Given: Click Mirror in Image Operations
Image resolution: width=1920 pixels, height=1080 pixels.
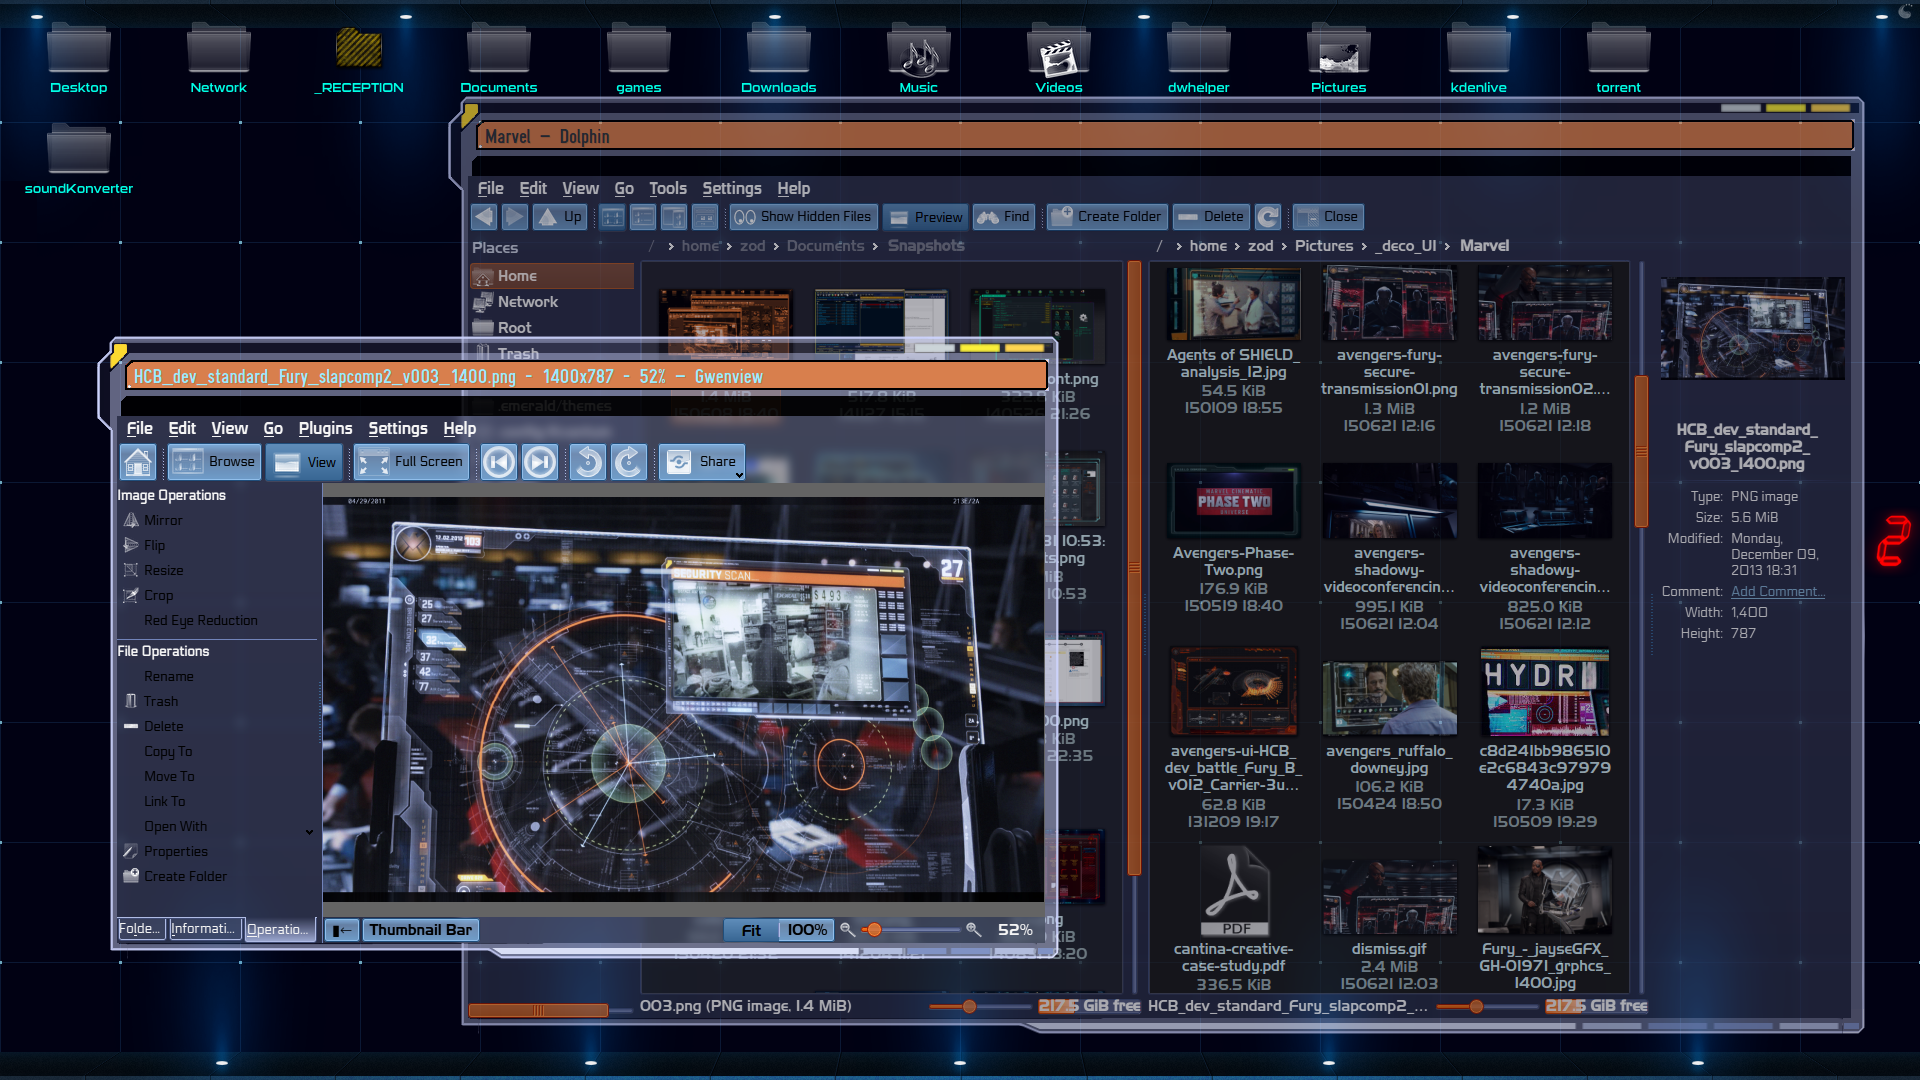Looking at the screenshot, I should (162, 521).
